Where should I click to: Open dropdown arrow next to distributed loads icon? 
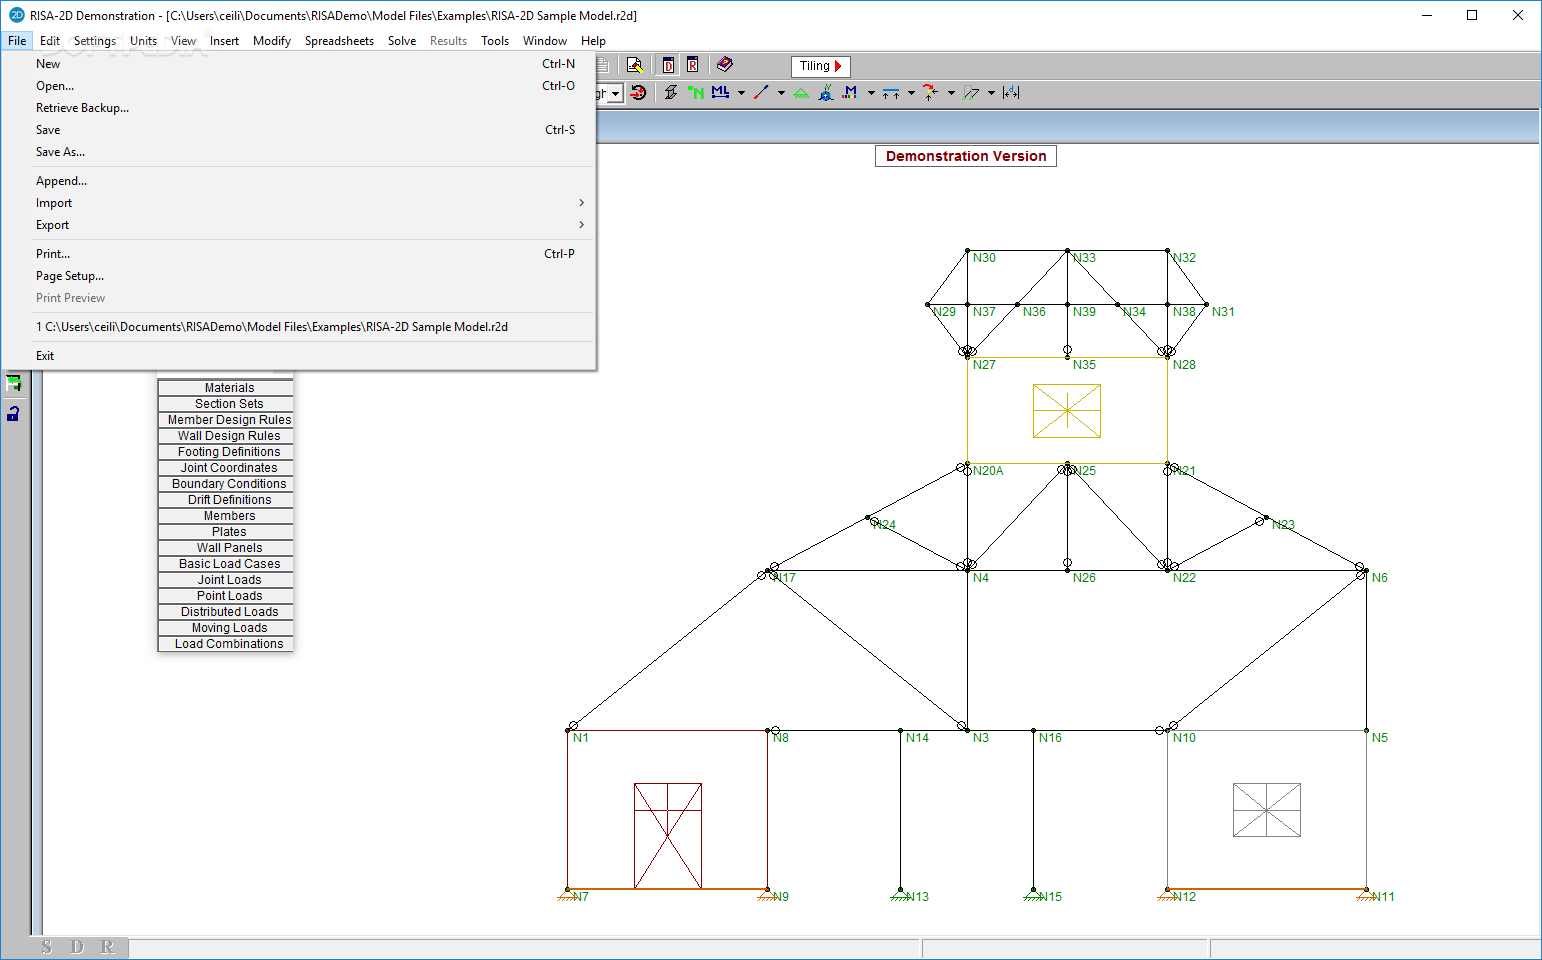911,93
